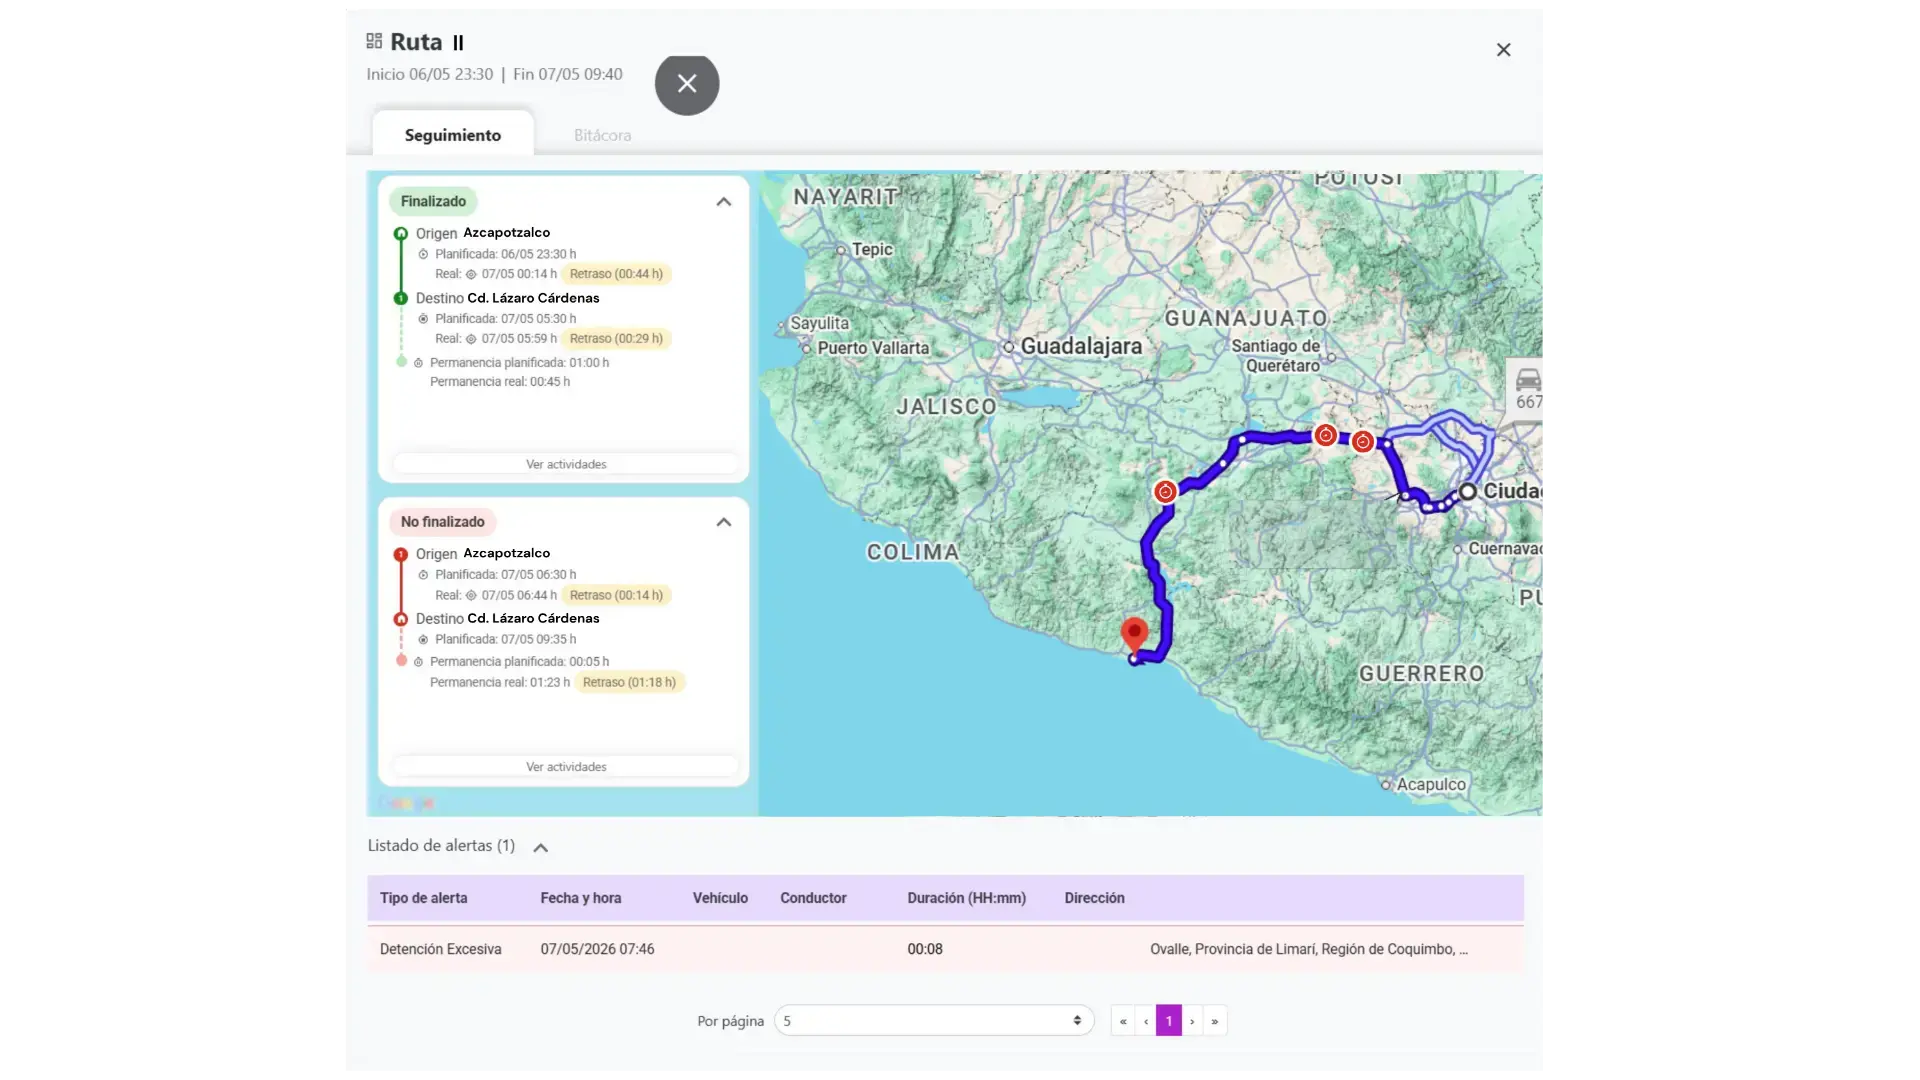Click the Fecha y hora column header
Image resolution: width=1920 pixels, height=1080 pixels.
(580, 898)
